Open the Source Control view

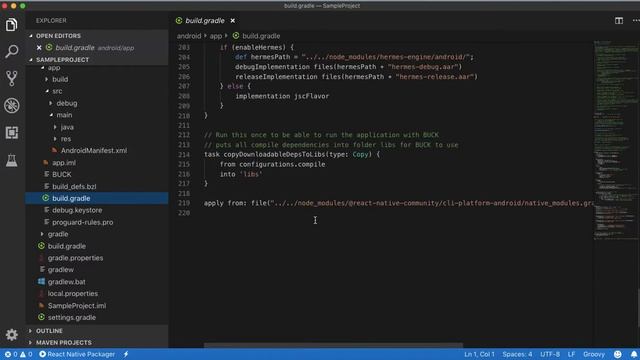click(x=11, y=78)
